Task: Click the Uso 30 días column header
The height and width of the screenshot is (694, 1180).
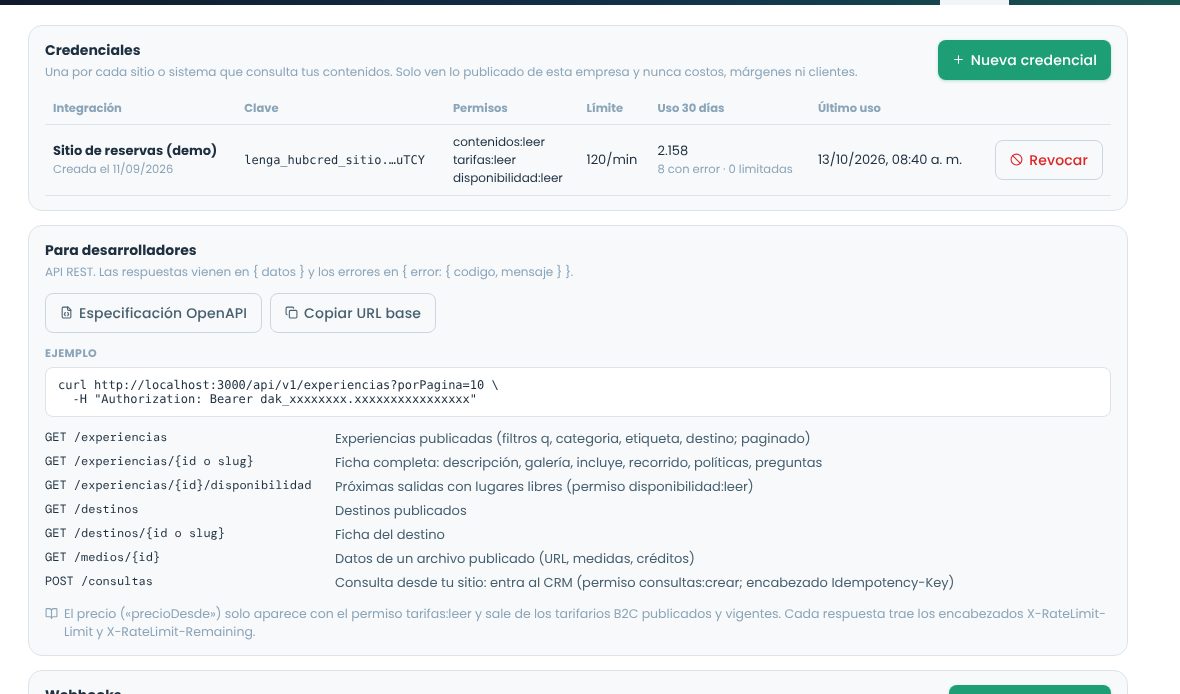Action: pyautogui.click(x=690, y=108)
